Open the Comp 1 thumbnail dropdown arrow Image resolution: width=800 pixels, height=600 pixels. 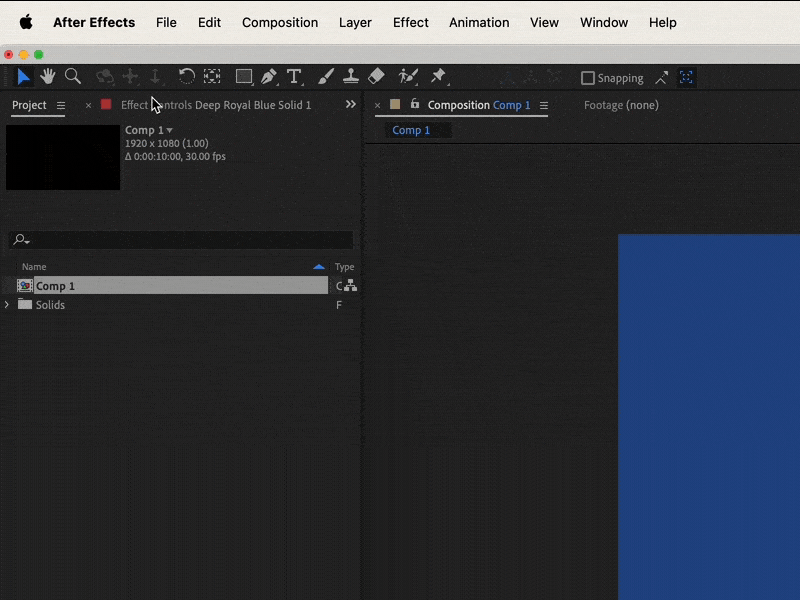[x=169, y=131]
